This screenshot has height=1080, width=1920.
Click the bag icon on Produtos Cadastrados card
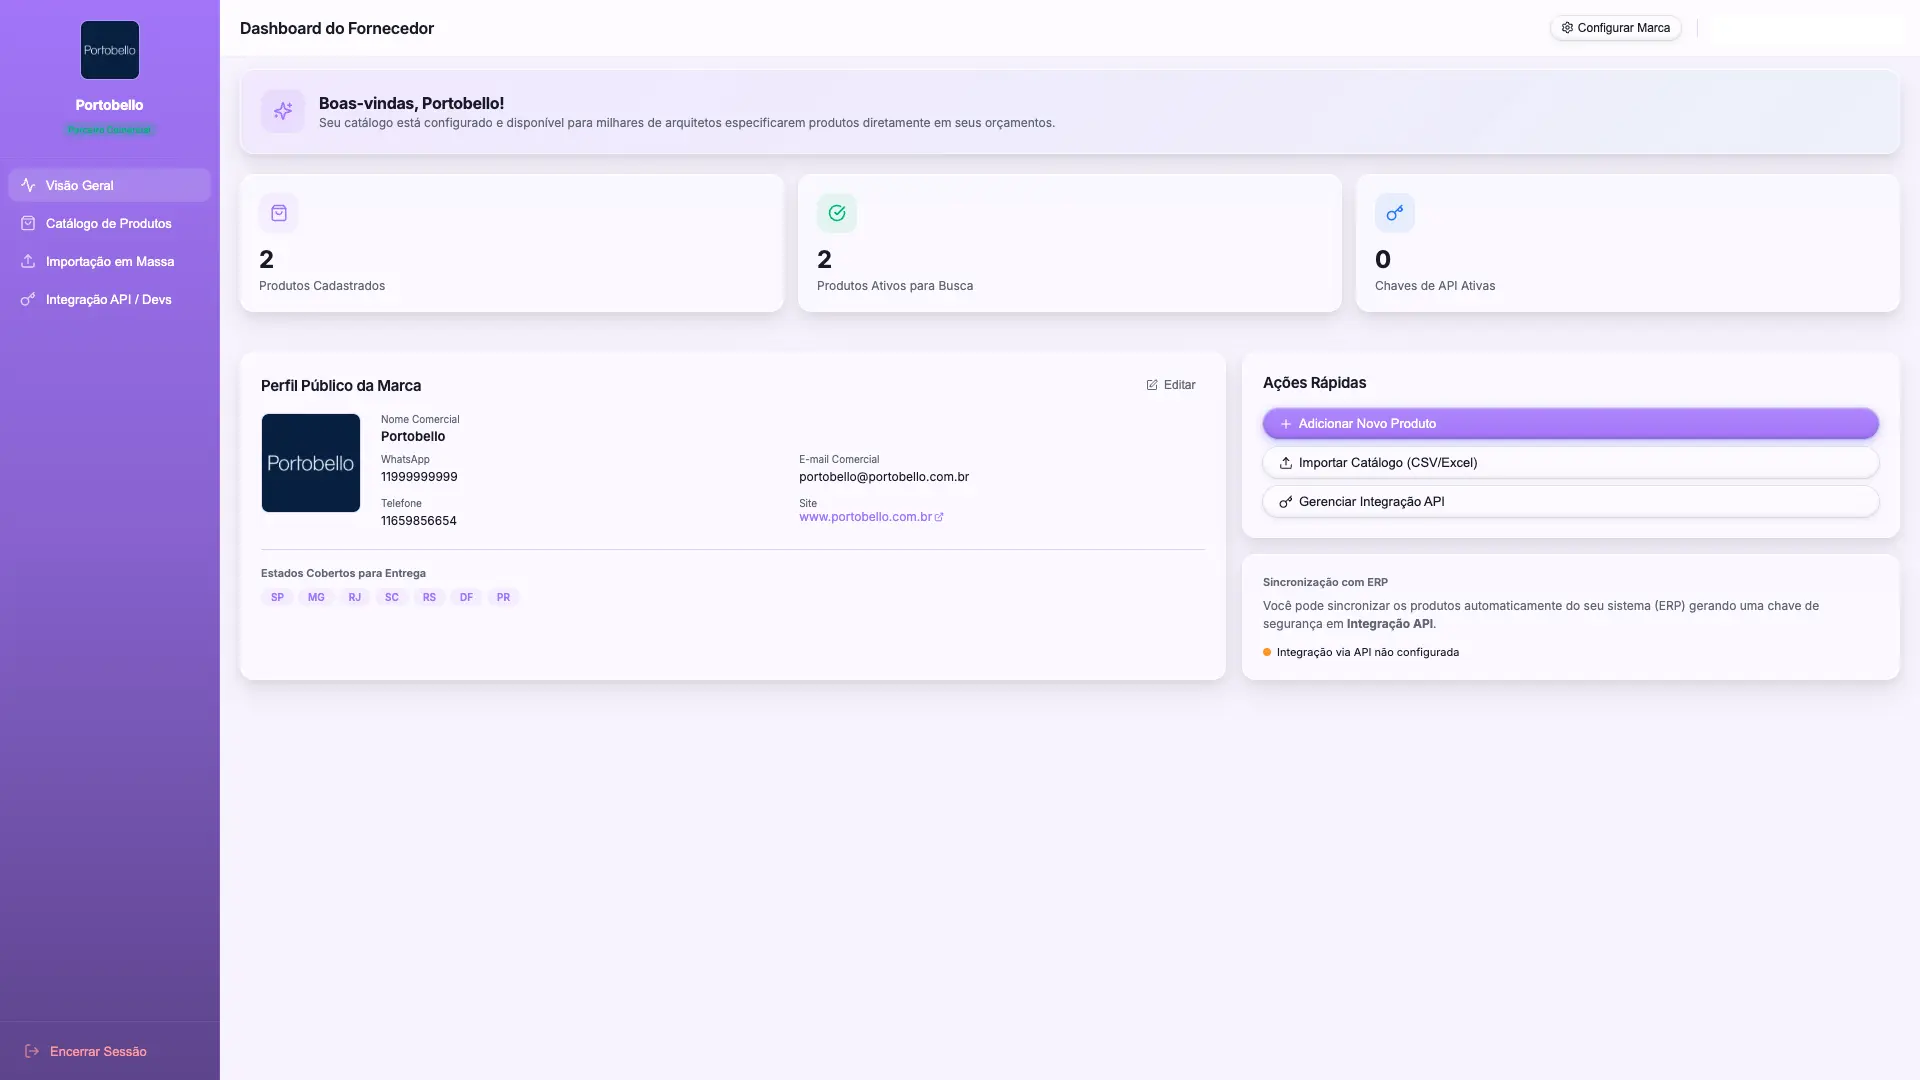(279, 213)
